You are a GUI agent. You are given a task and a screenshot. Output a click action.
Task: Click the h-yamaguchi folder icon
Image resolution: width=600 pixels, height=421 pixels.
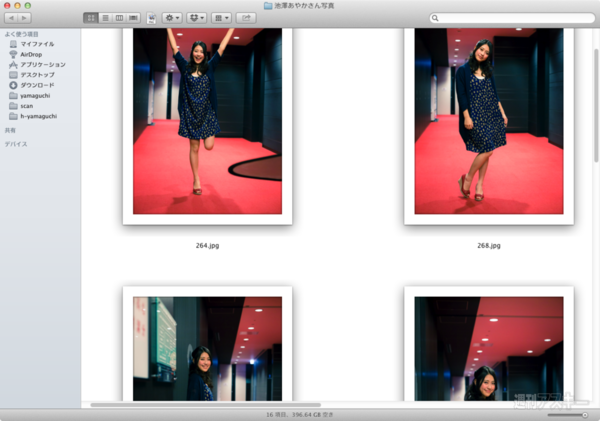tap(13, 116)
